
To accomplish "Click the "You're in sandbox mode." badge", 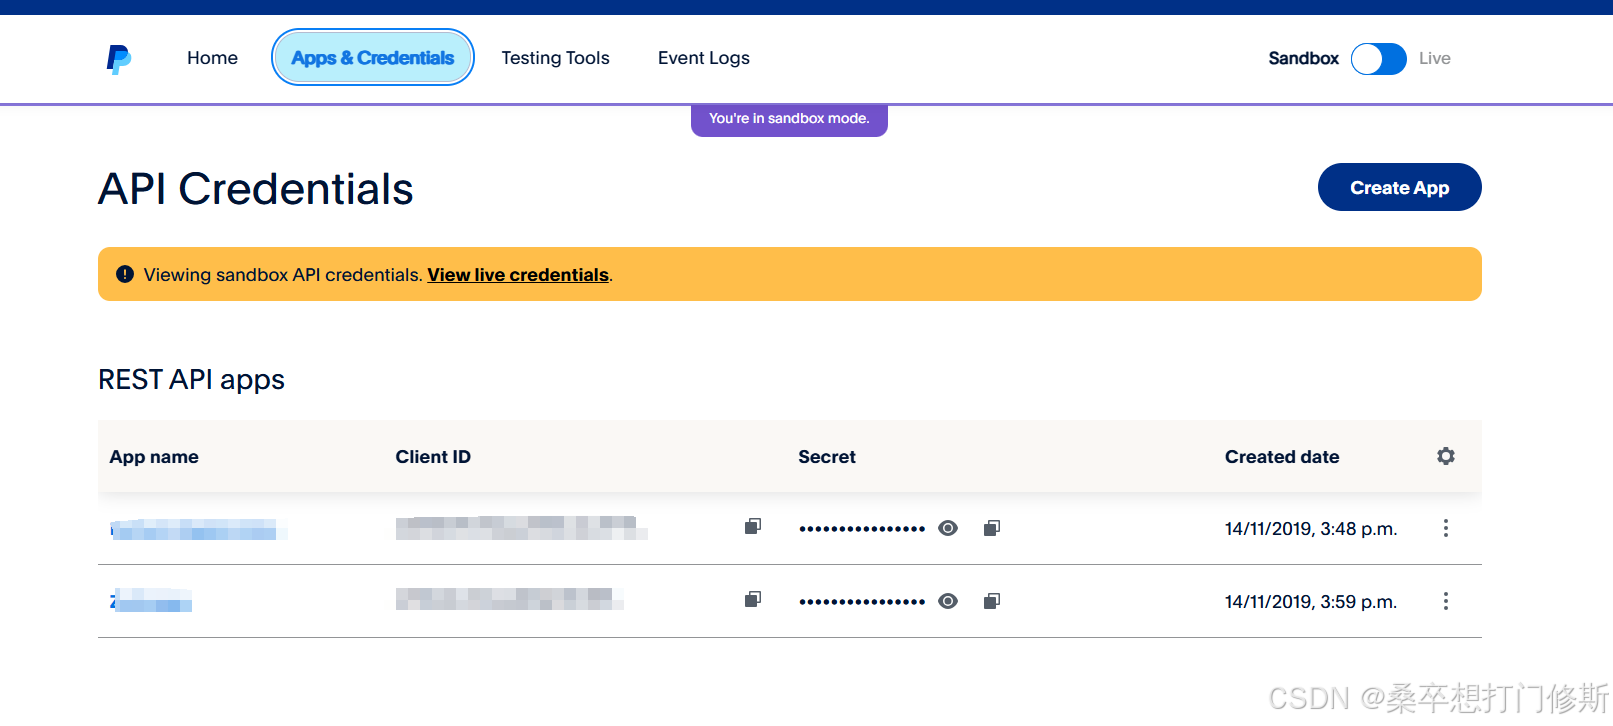I will 789,119.
